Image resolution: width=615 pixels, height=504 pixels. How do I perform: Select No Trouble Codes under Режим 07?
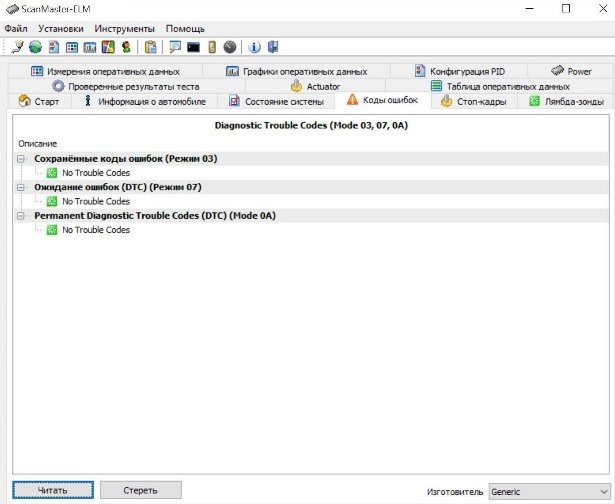96,202
